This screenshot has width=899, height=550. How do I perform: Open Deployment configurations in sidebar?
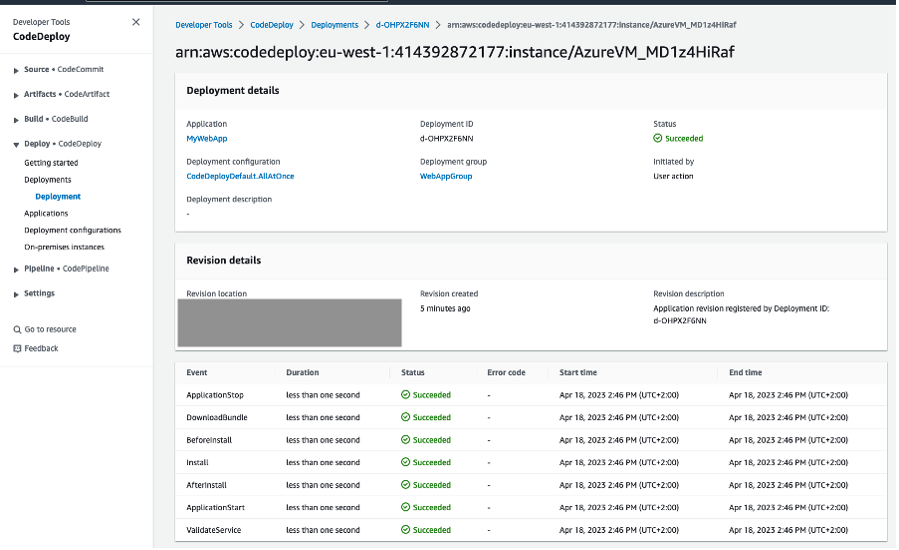pos(73,230)
